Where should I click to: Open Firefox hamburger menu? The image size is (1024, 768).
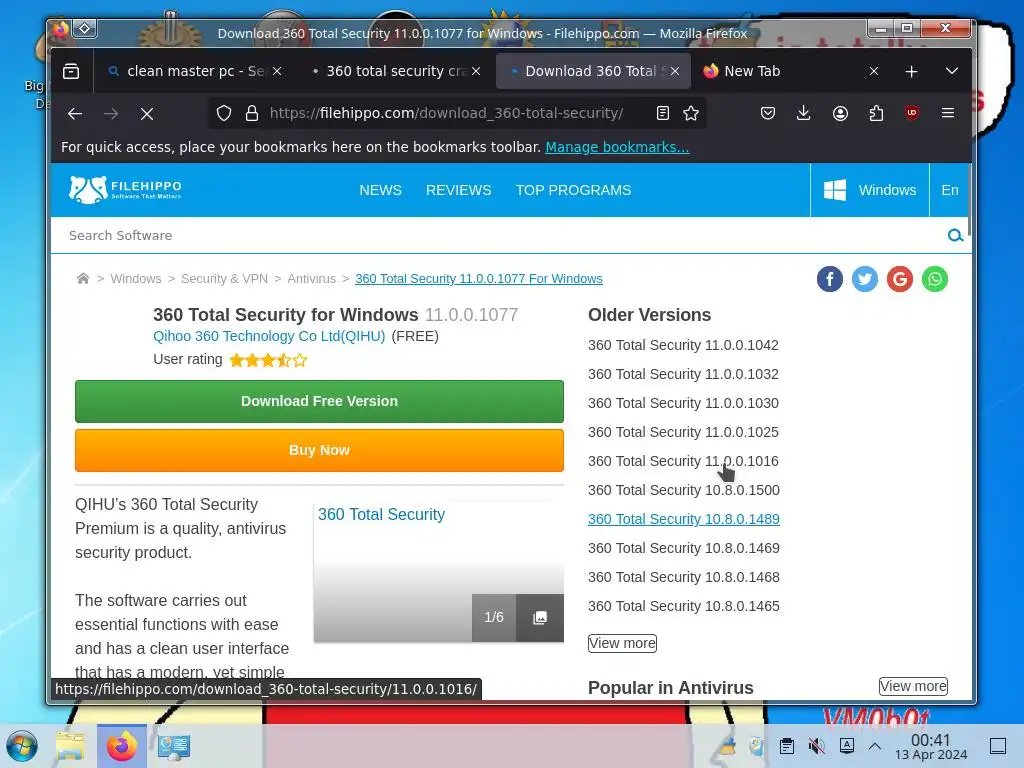point(948,113)
